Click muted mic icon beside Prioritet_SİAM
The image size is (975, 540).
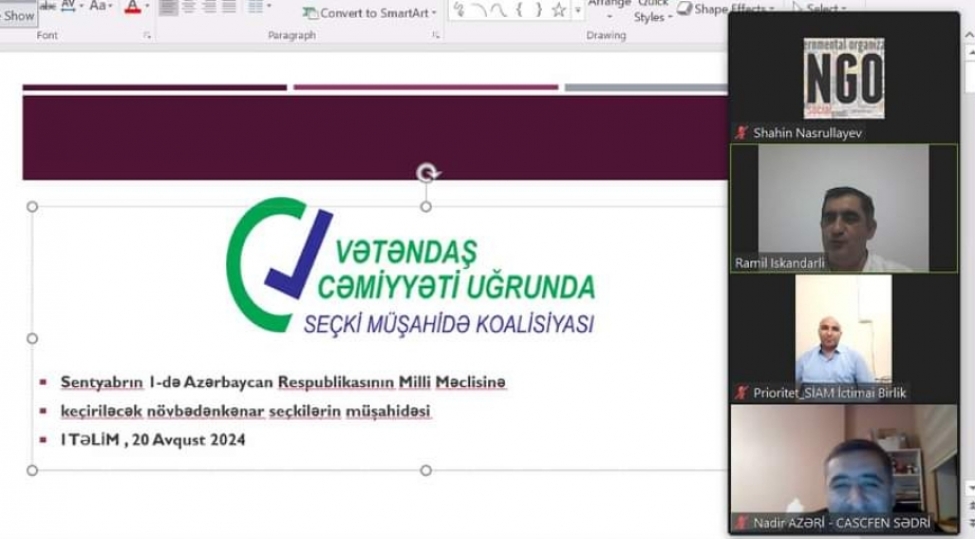click(x=741, y=393)
